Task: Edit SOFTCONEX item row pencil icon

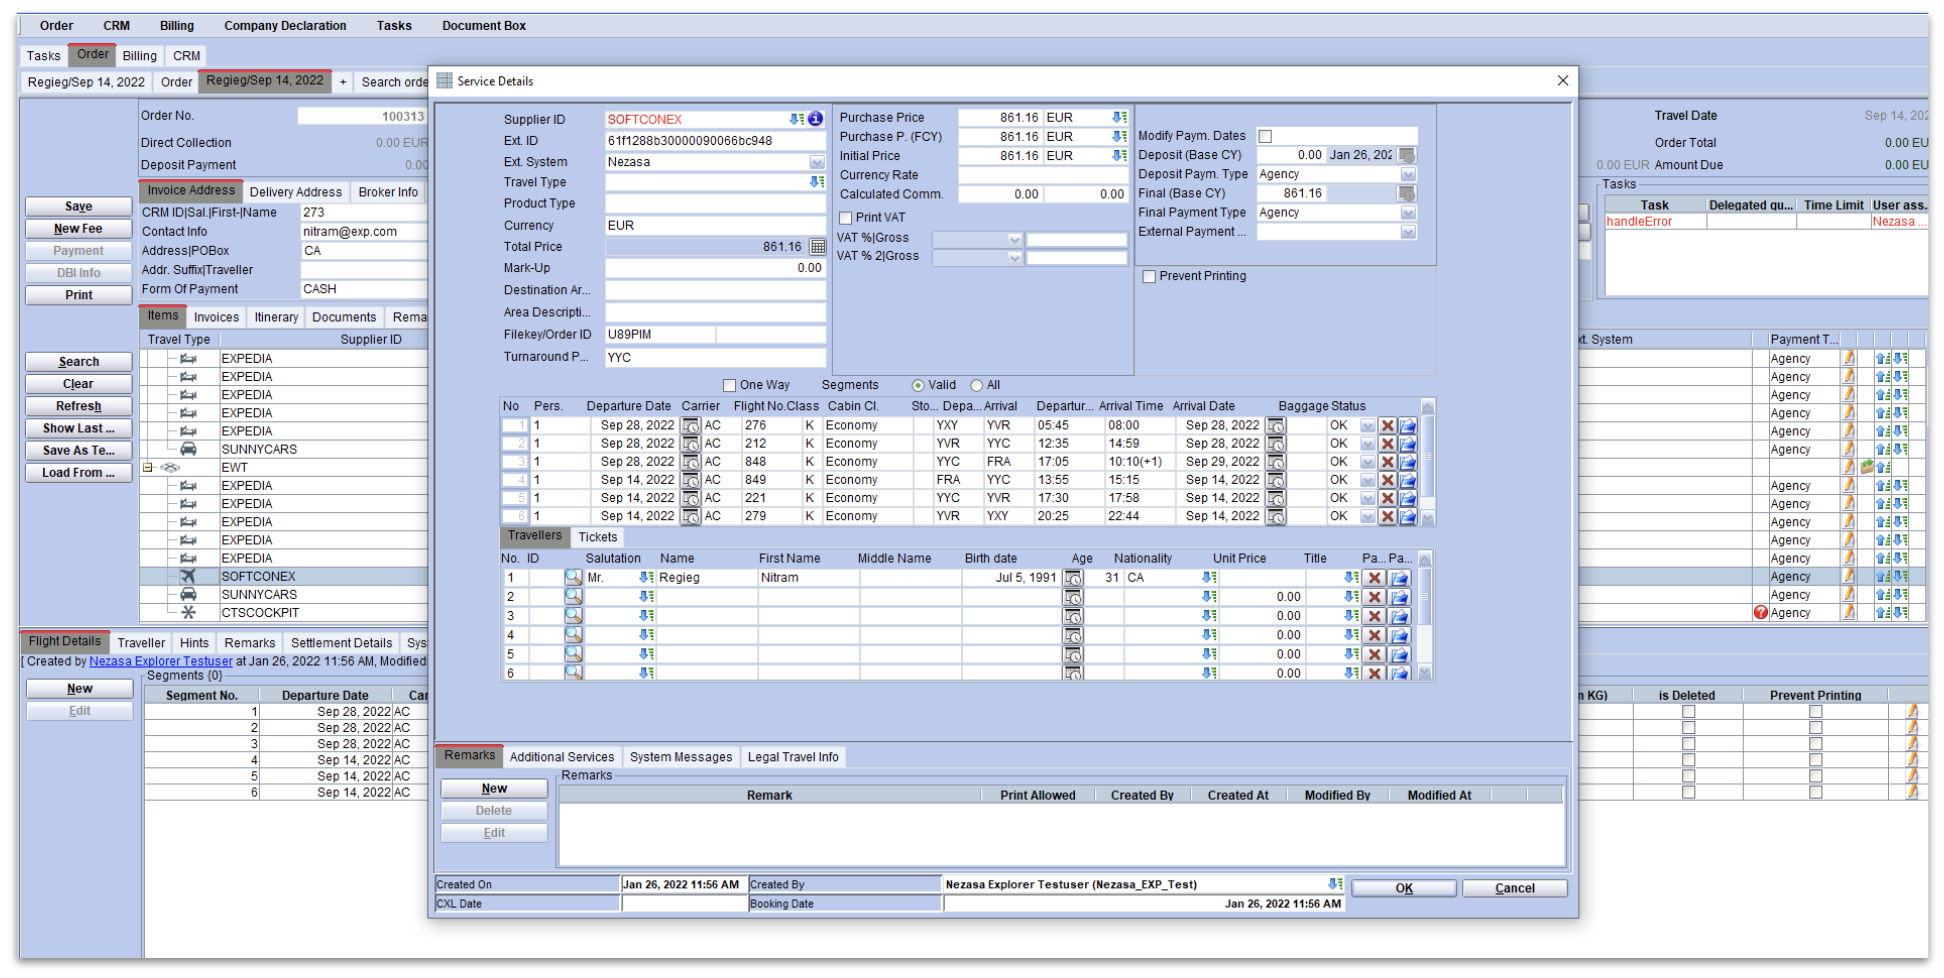Action: pyautogui.click(x=1849, y=576)
